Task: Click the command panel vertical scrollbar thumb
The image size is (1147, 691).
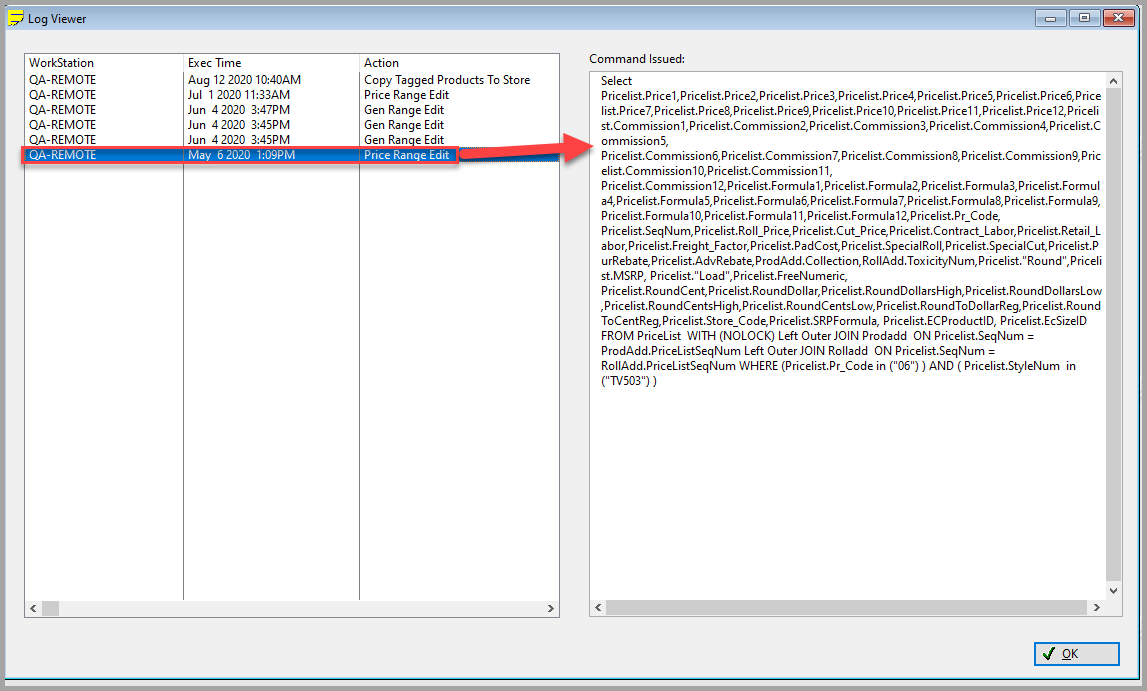Action: (1113, 335)
